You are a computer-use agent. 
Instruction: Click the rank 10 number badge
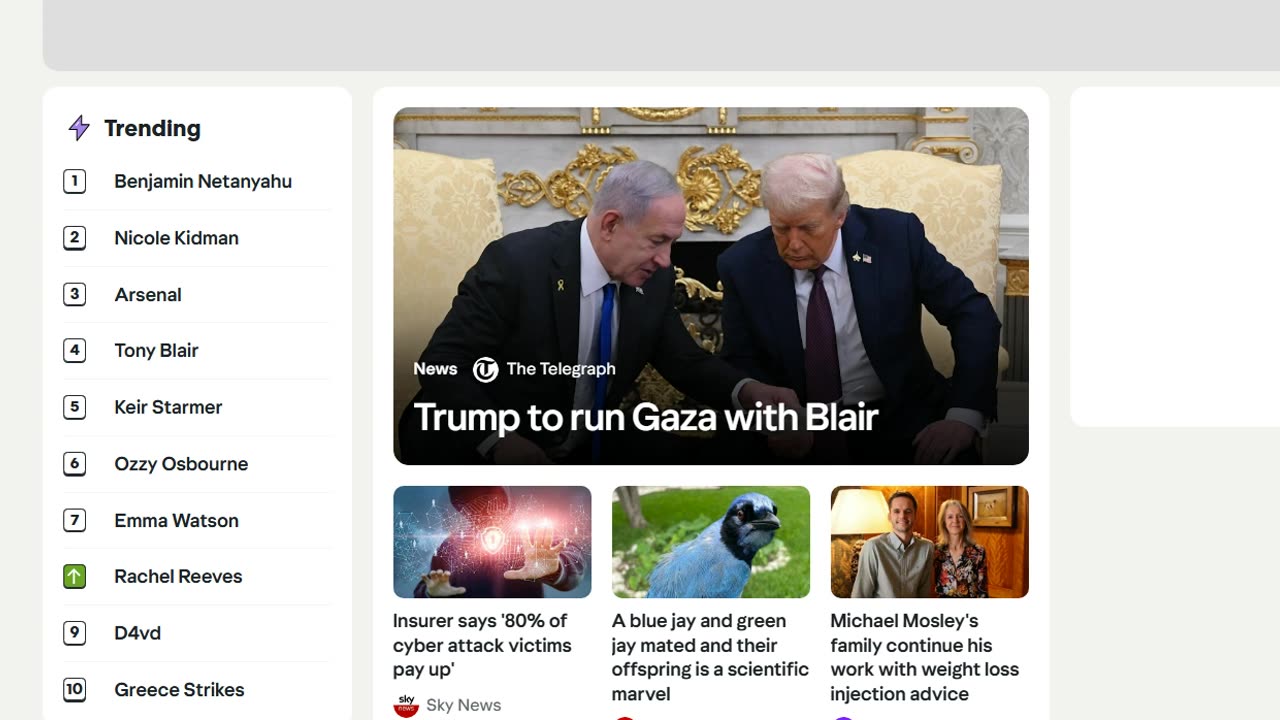(x=74, y=689)
